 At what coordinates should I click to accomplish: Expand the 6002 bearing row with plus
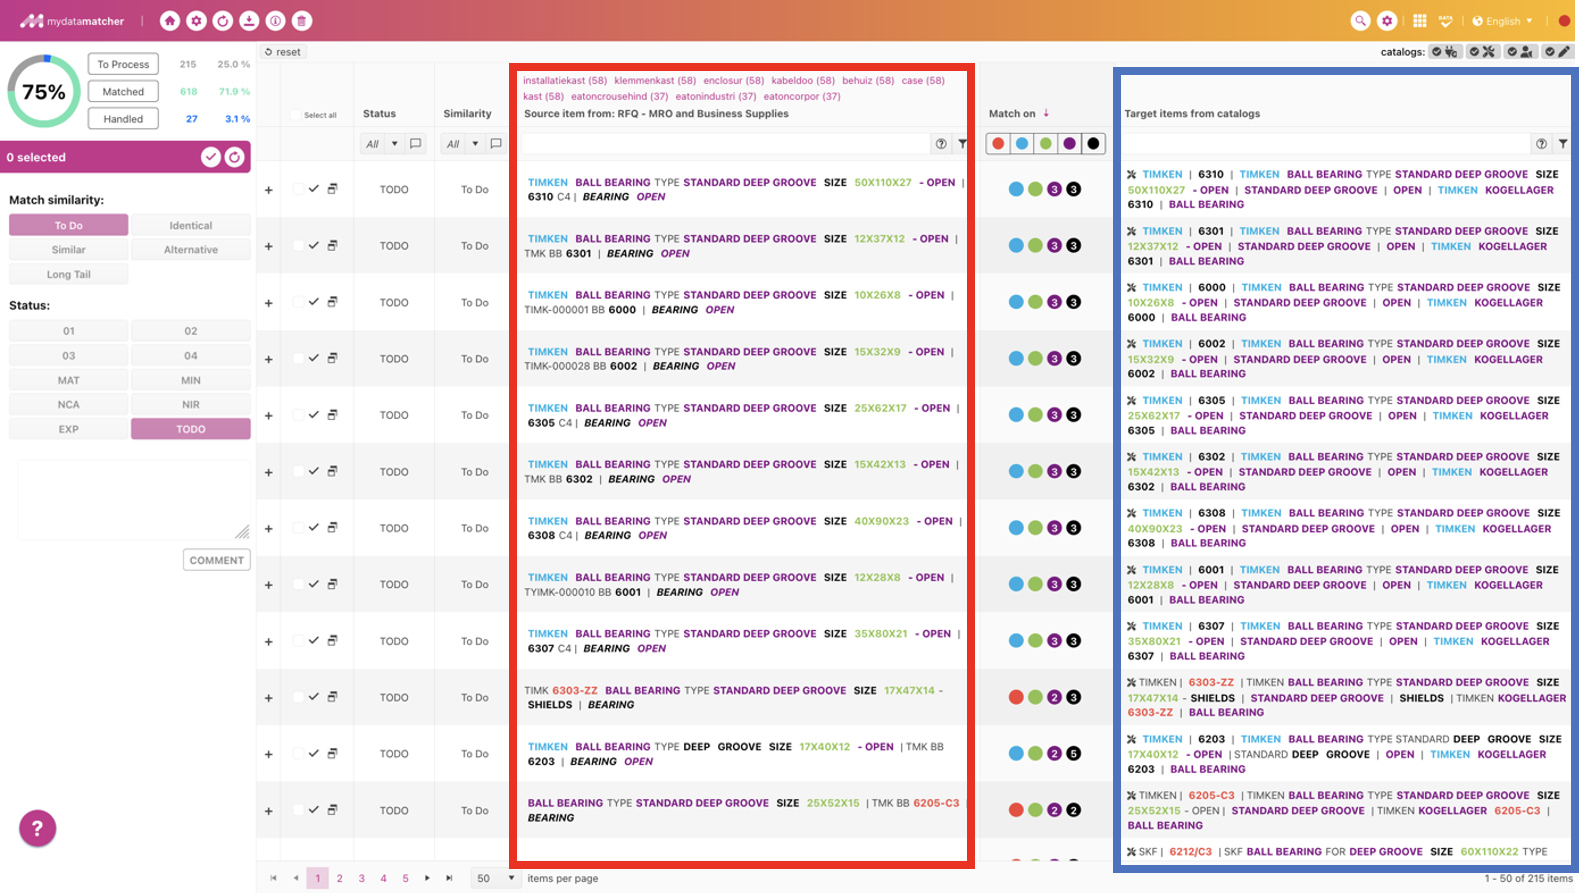268,359
